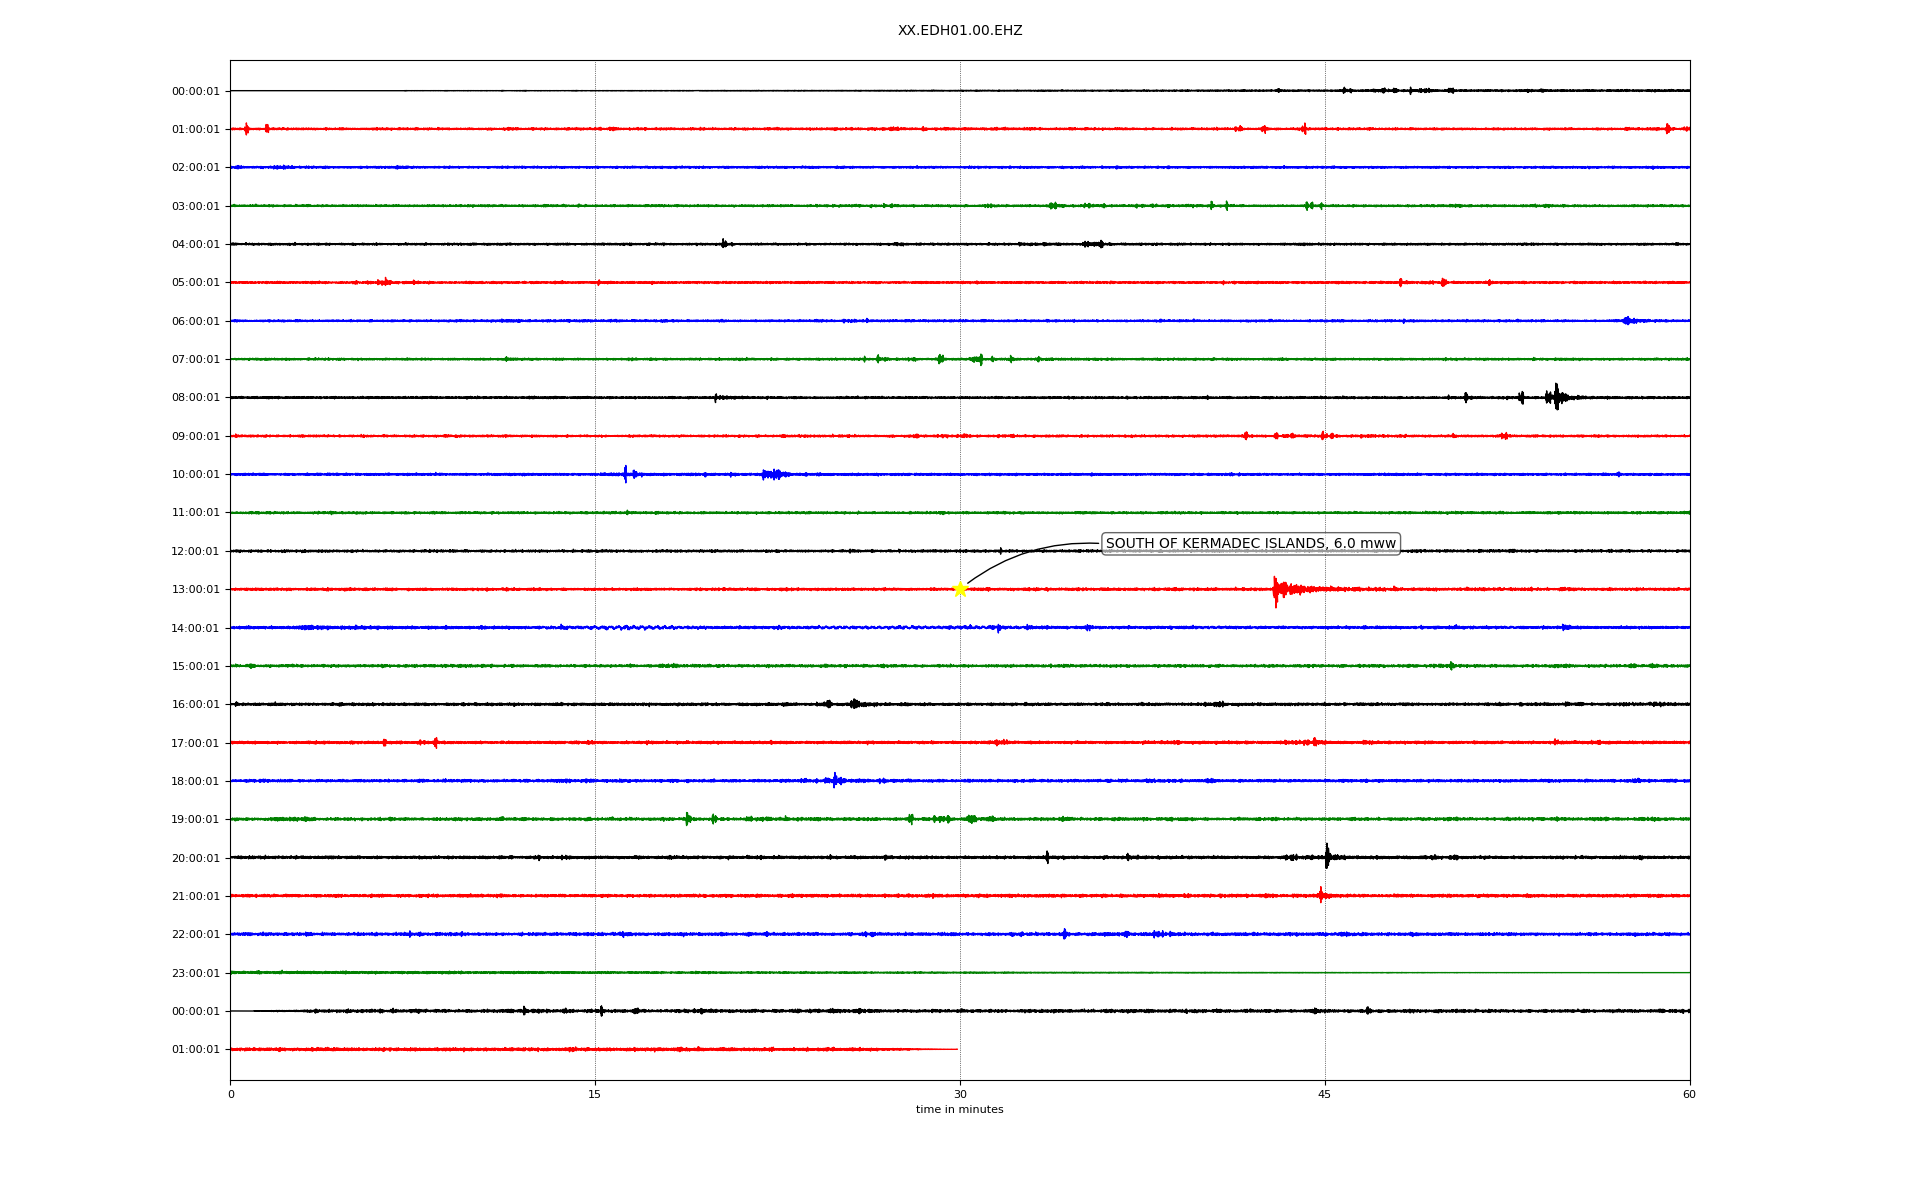Image resolution: width=1920 pixels, height=1200 pixels.
Task: Click the black spike on 20:00 trace
Action: [x=1327, y=857]
